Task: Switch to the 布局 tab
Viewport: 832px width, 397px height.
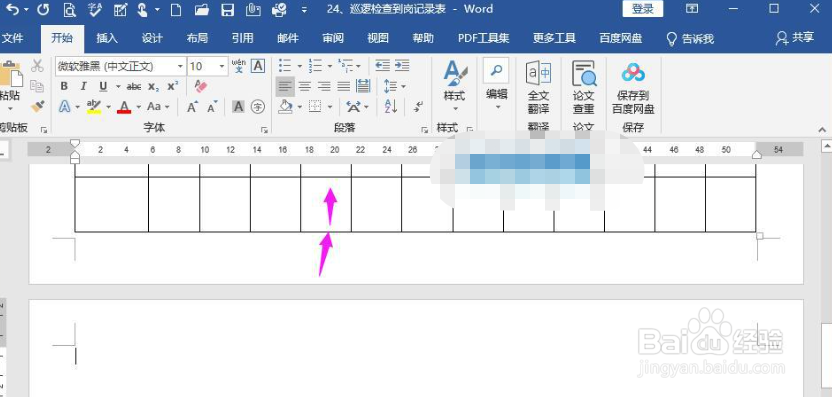Action: click(197, 38)
